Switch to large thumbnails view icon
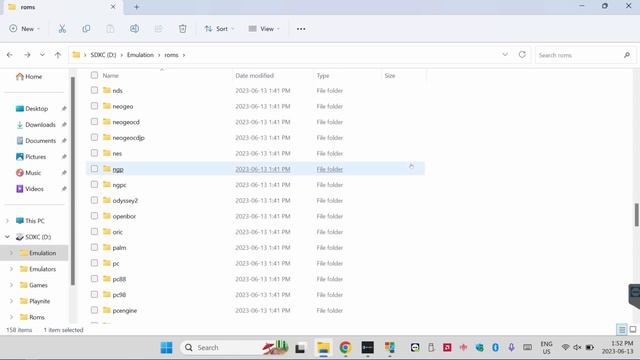640x360 pixels. (633, 329)
